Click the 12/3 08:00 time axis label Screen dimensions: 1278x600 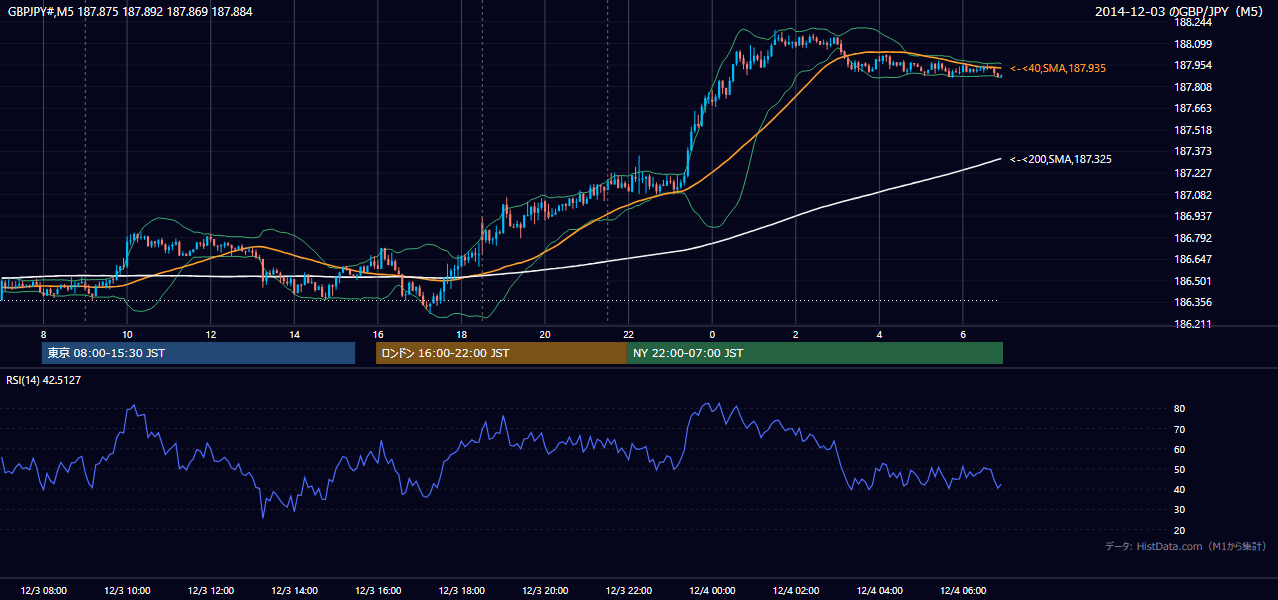click(43, 590)
